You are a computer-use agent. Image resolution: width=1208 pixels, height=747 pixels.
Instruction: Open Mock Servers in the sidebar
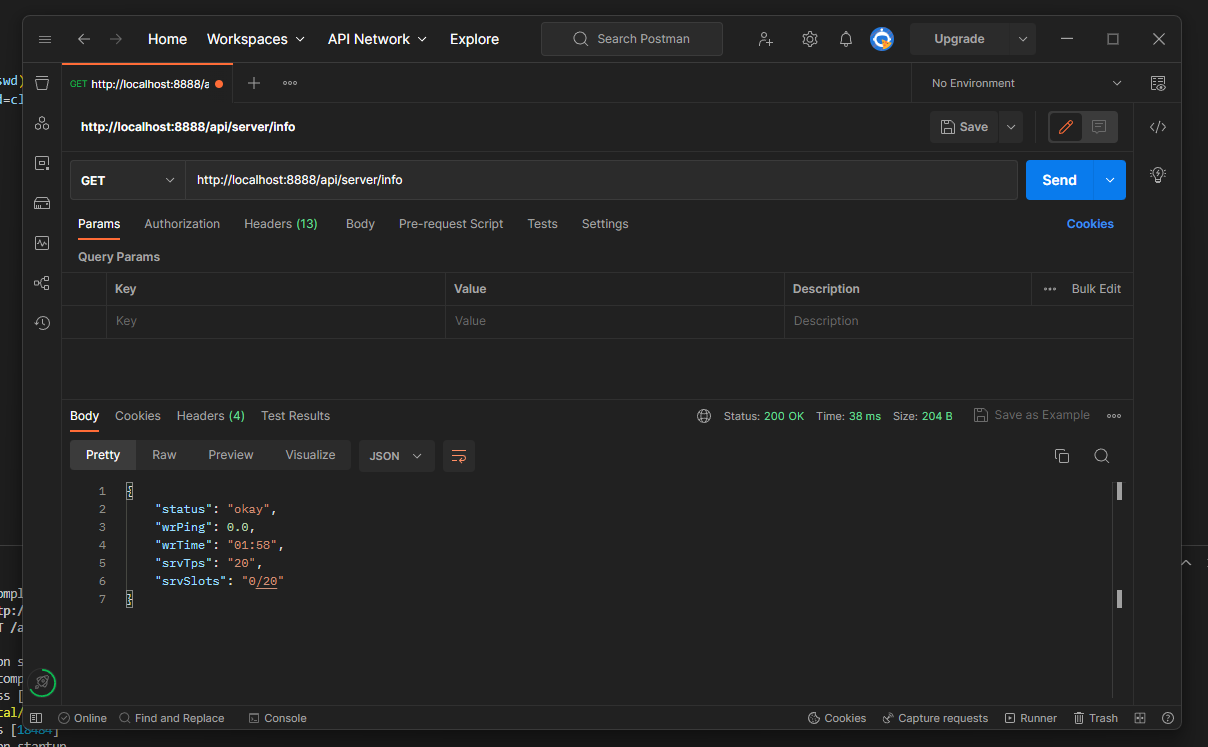click(42, 203)
